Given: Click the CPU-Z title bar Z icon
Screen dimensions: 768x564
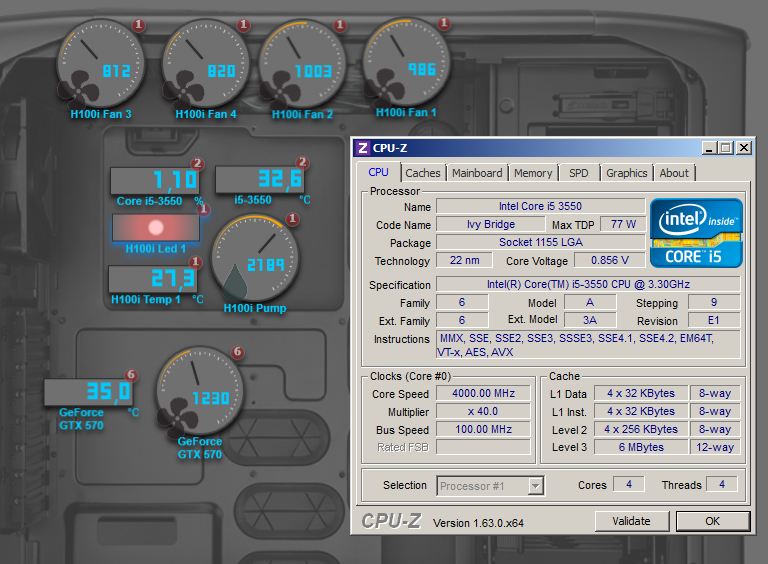Looking at the screenshot, I should [363, 148].
